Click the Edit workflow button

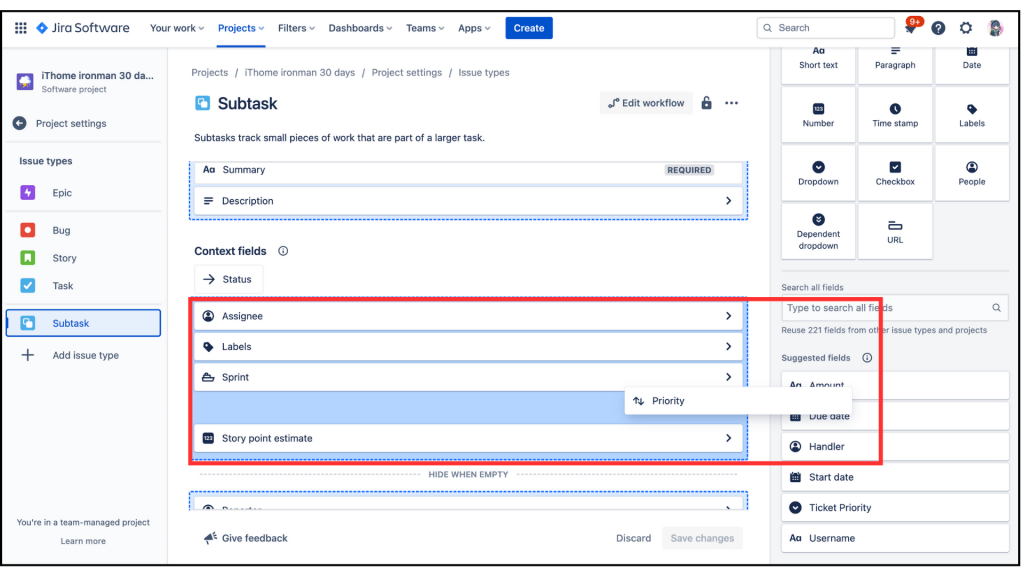tap(646, 103)
